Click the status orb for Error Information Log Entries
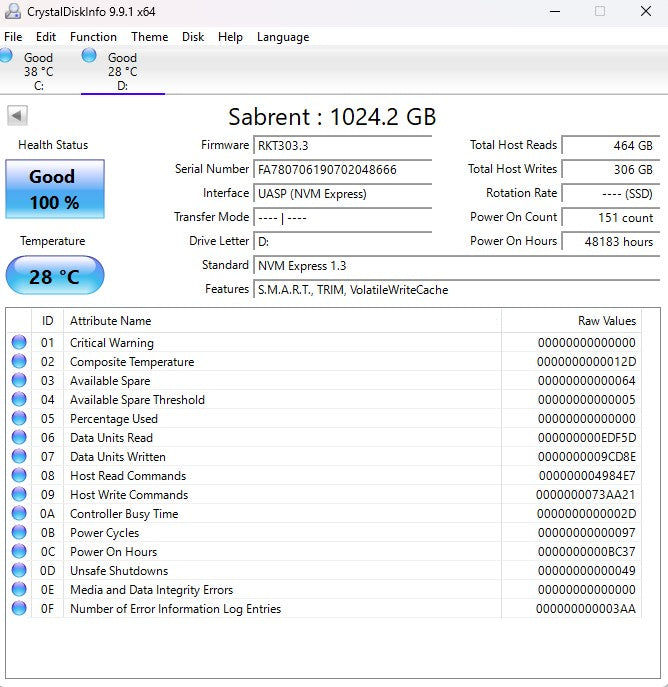The image size is (668, 687). tap(19, 608)
